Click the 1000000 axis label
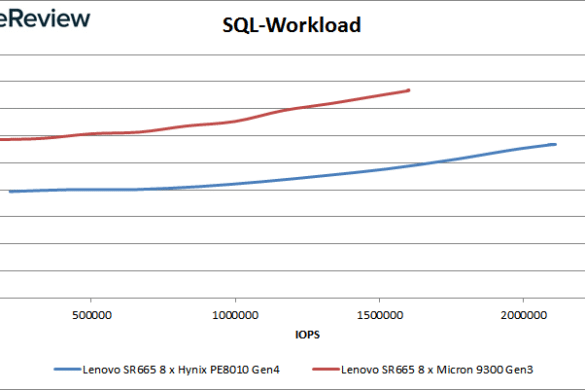This screenshot has width=585, height=390. [x=235, y=315]
